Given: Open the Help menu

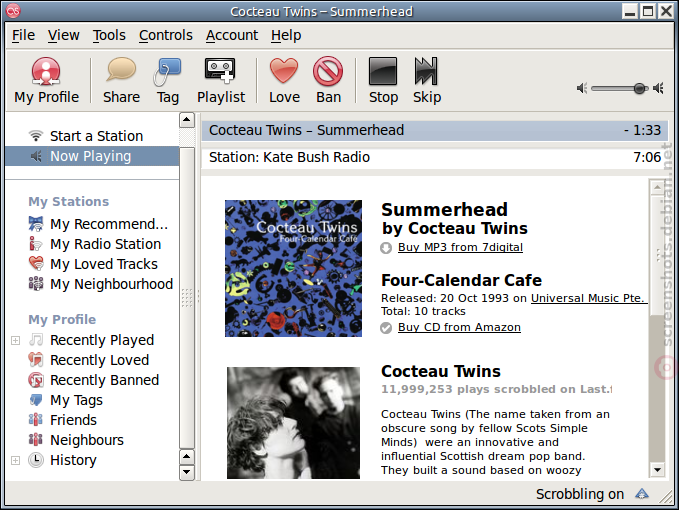Looking at the screenshot, I should coord(286,35).
